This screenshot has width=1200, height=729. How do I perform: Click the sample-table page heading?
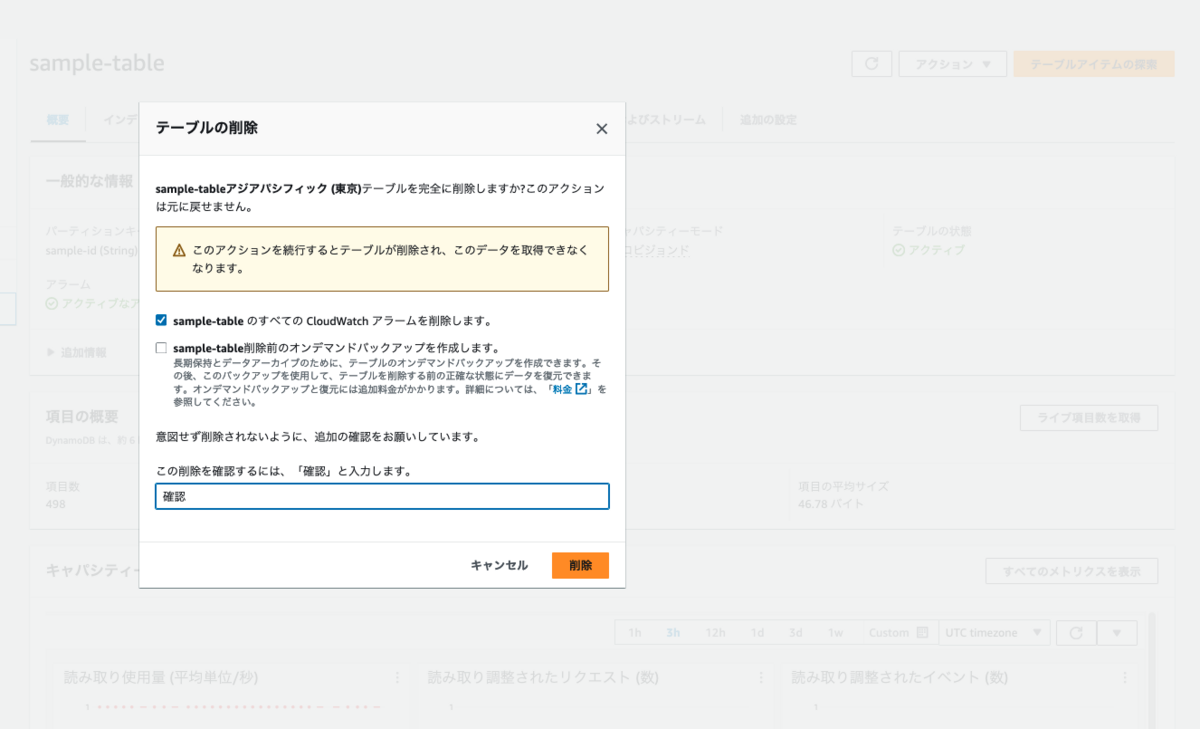click(97, 63)
